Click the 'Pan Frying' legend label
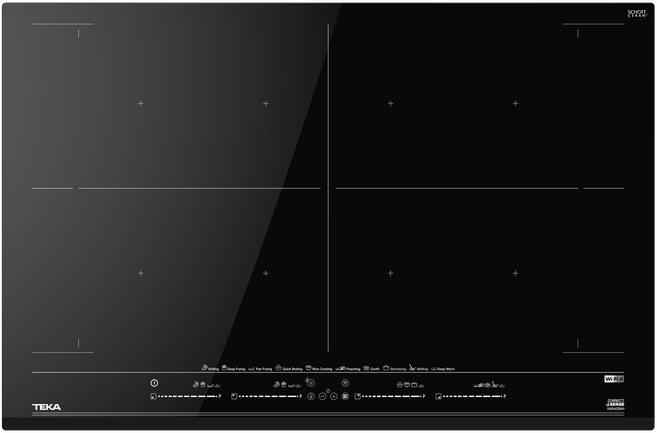Screen dimensions: 657x433 [264, 369]
